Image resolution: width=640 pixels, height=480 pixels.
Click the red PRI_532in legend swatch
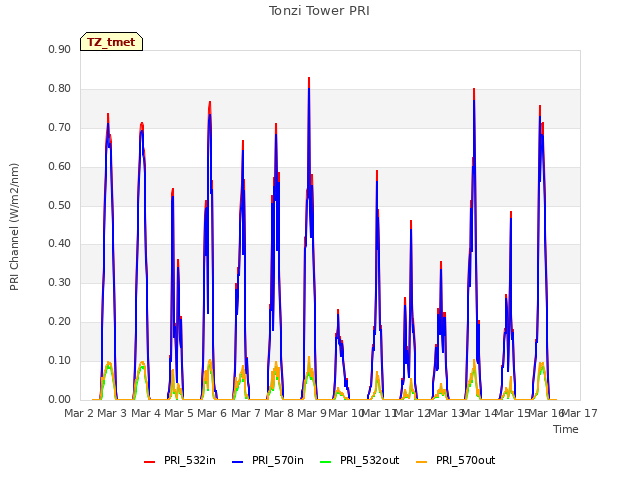[149, 461]
